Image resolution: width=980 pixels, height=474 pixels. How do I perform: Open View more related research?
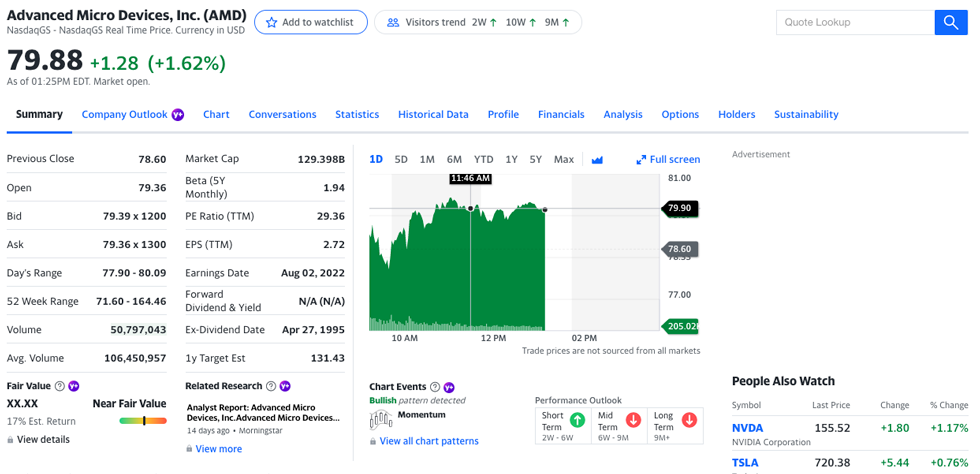click(x=219, y=449)
